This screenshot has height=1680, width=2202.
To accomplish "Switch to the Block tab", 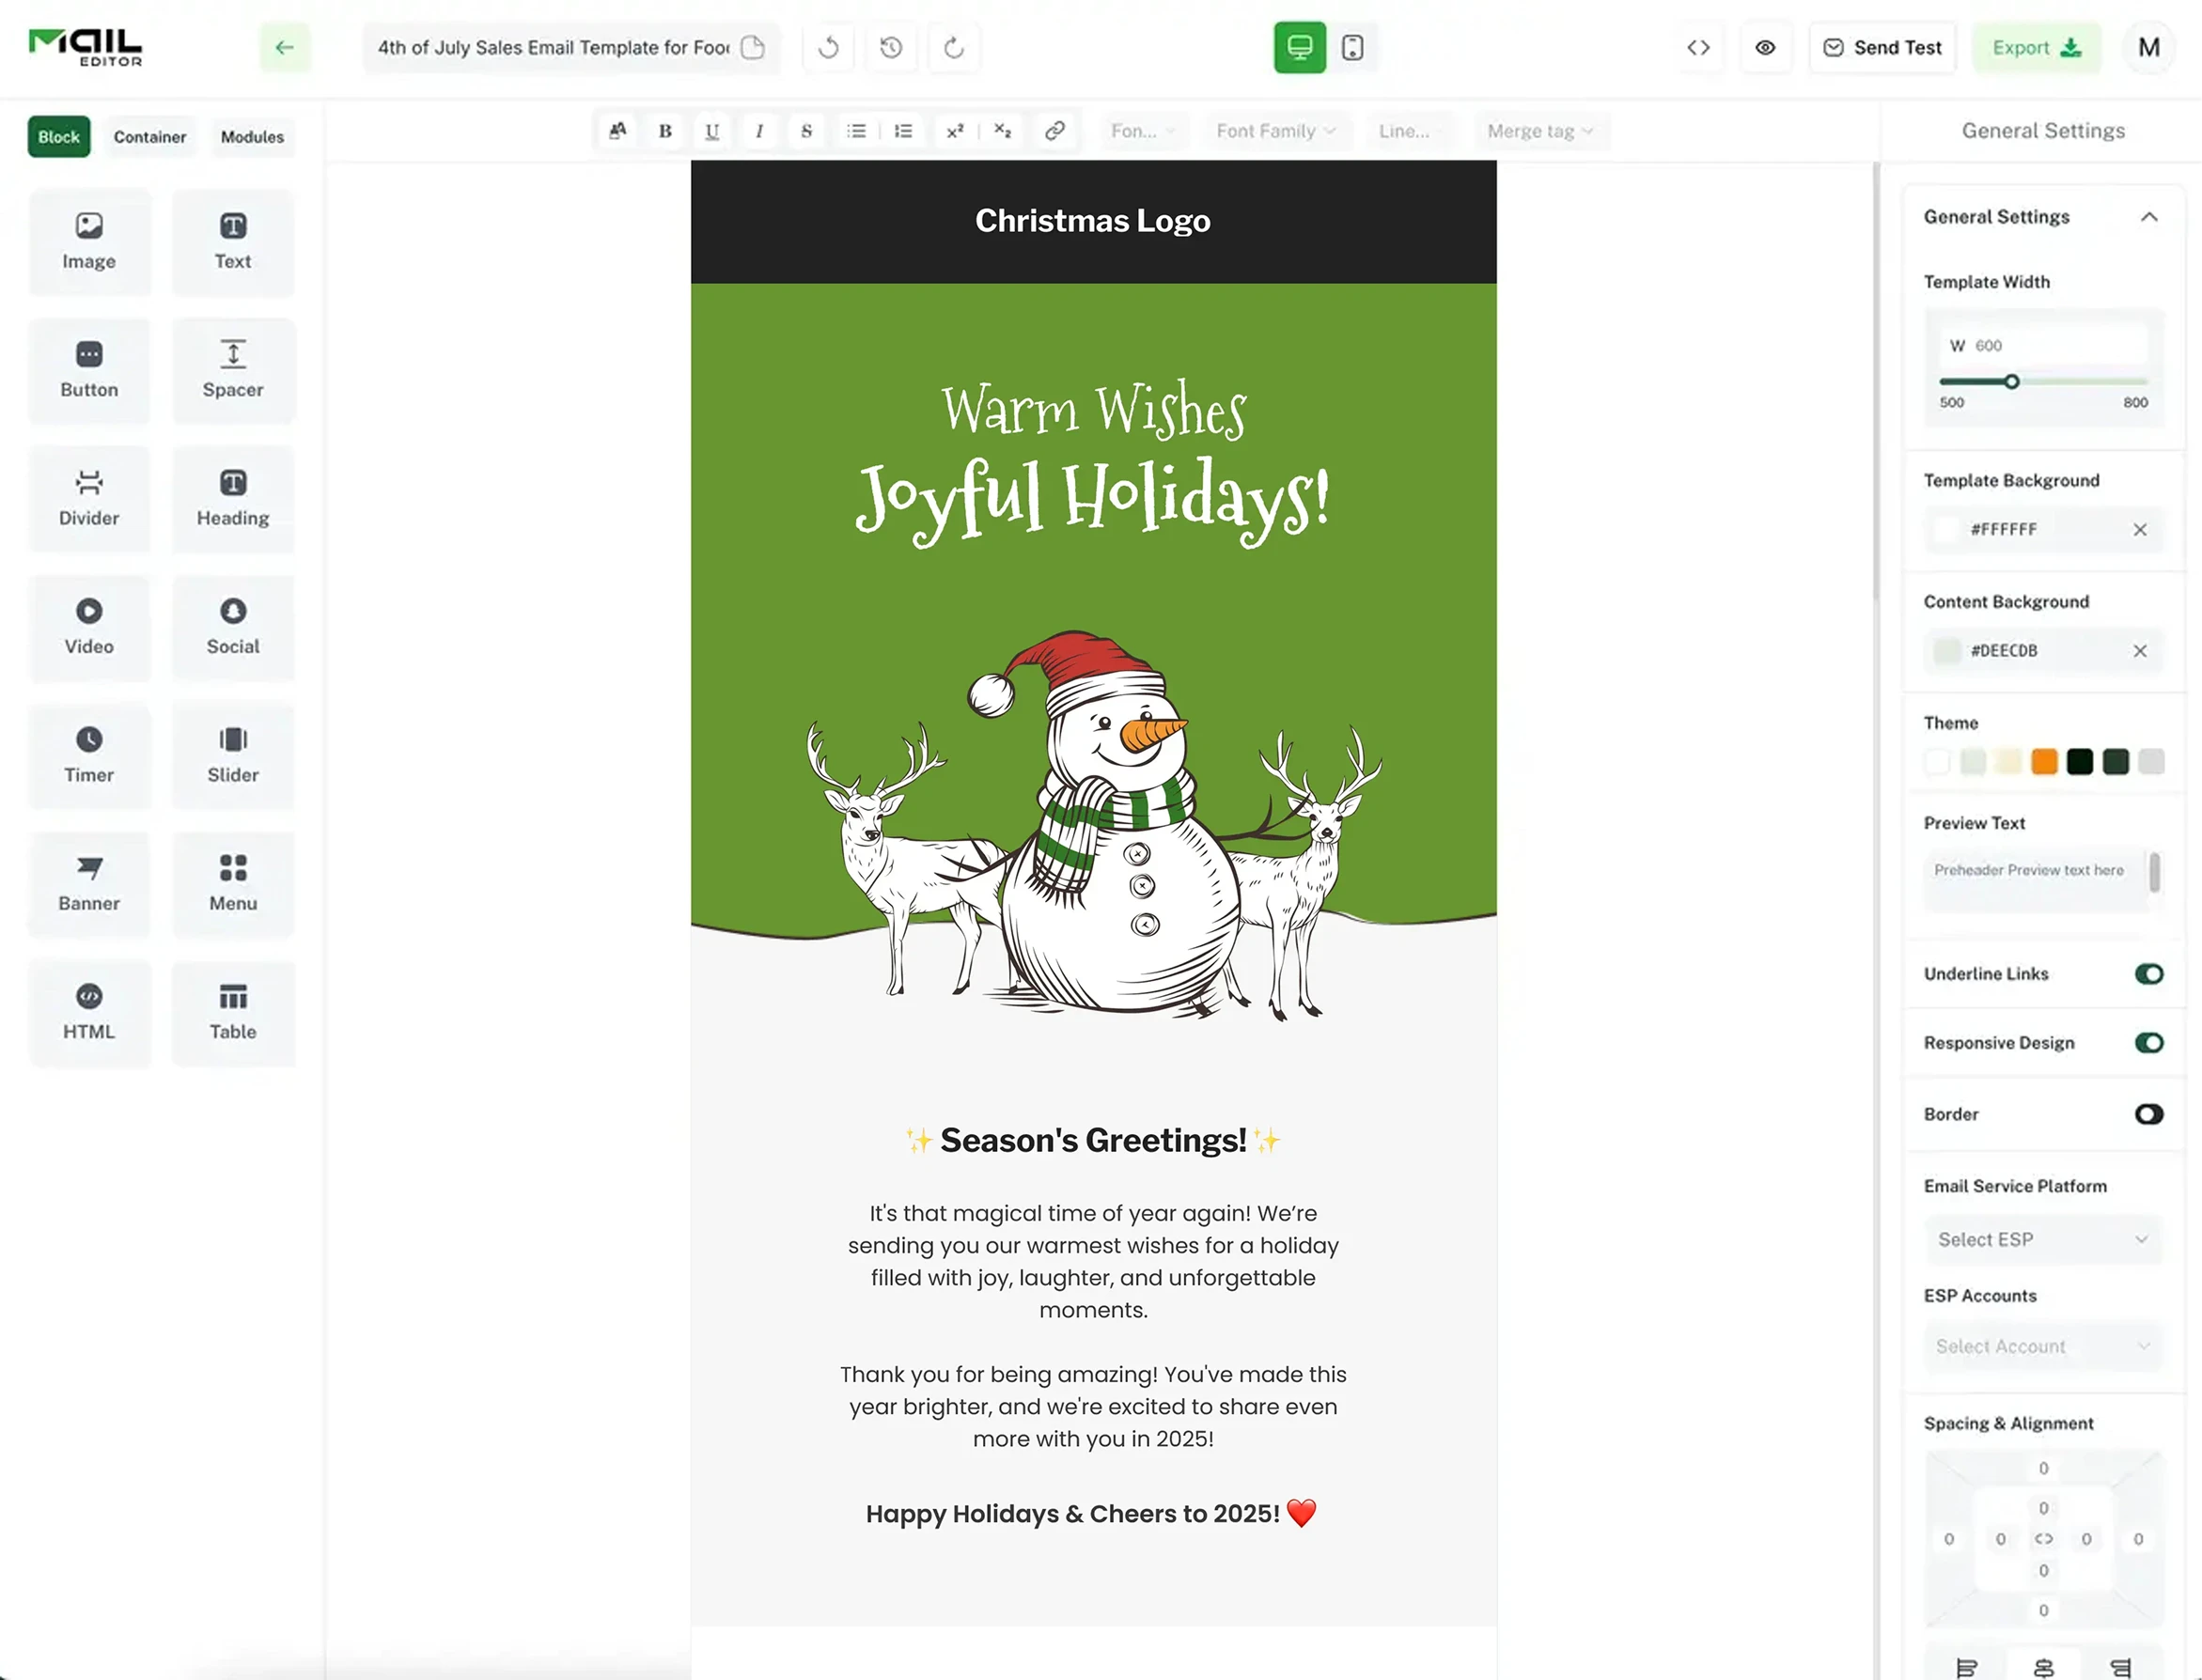I will coord(59,137).
